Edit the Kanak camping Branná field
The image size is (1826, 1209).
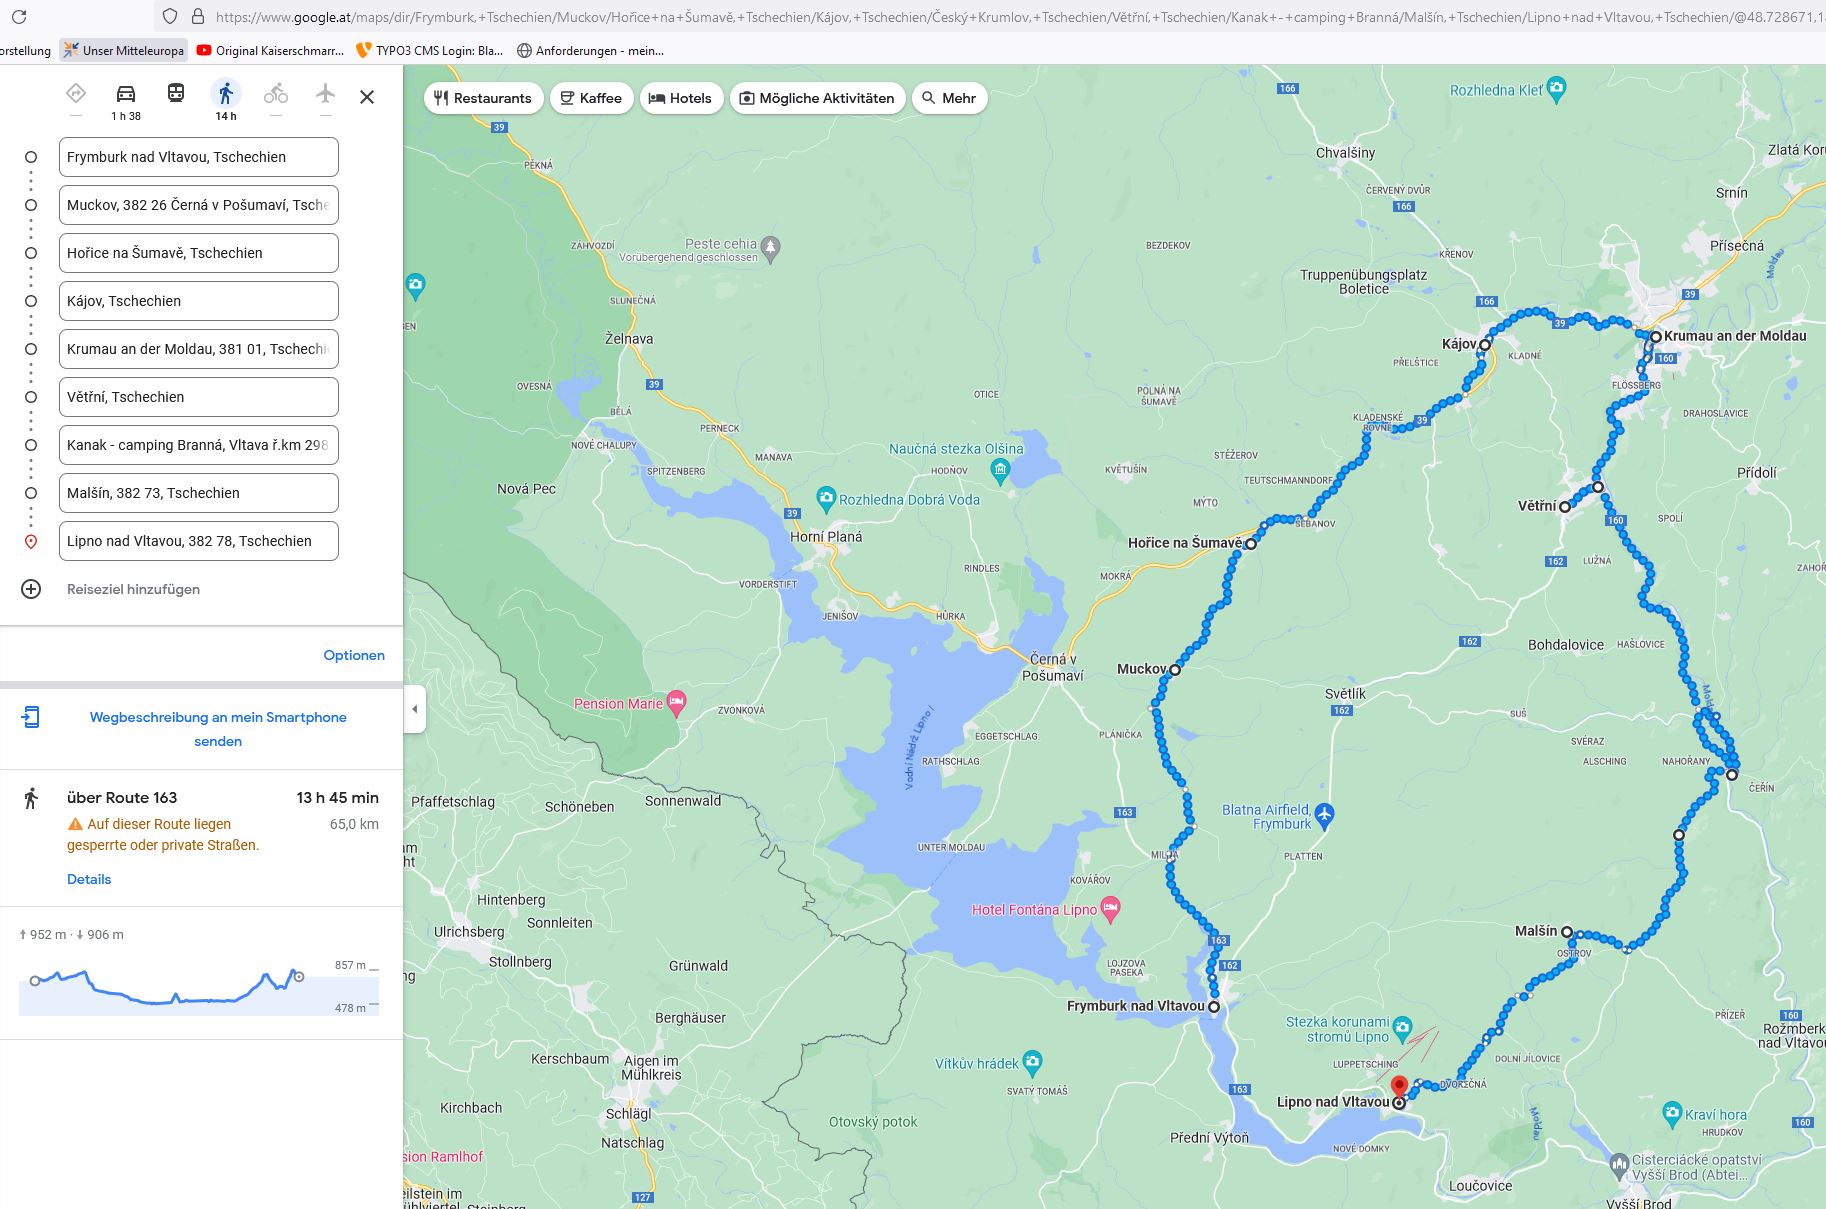pyautogui.click(x=199, y=445)
